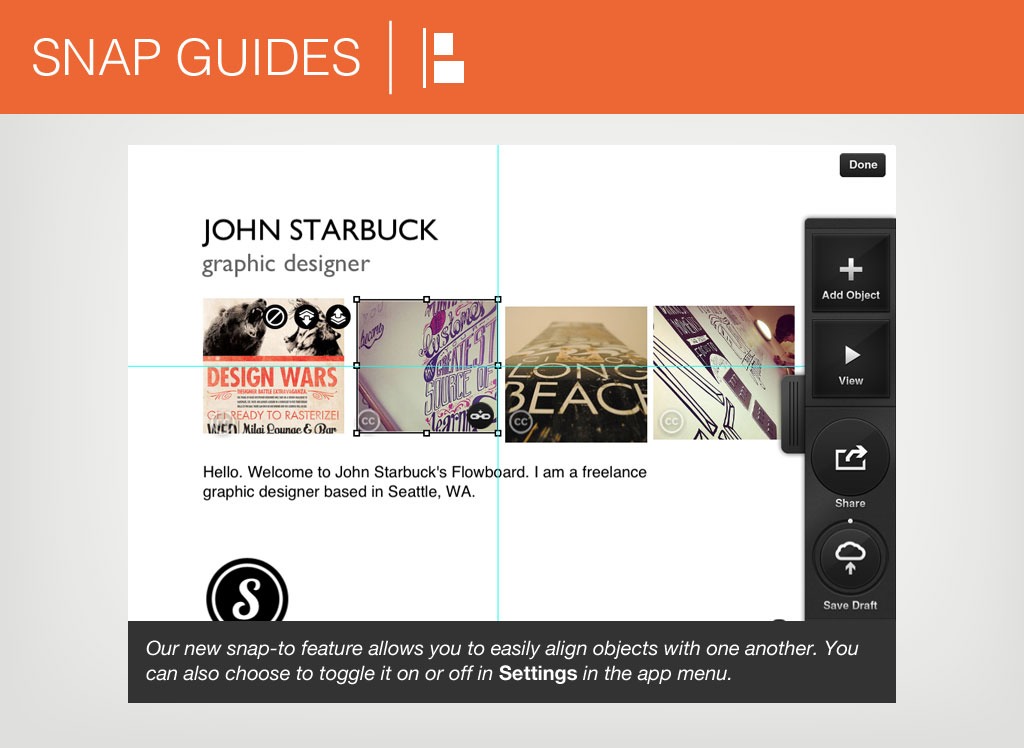
Task: Click the Hello welcome paragraph text
Action: coord(424,481)
